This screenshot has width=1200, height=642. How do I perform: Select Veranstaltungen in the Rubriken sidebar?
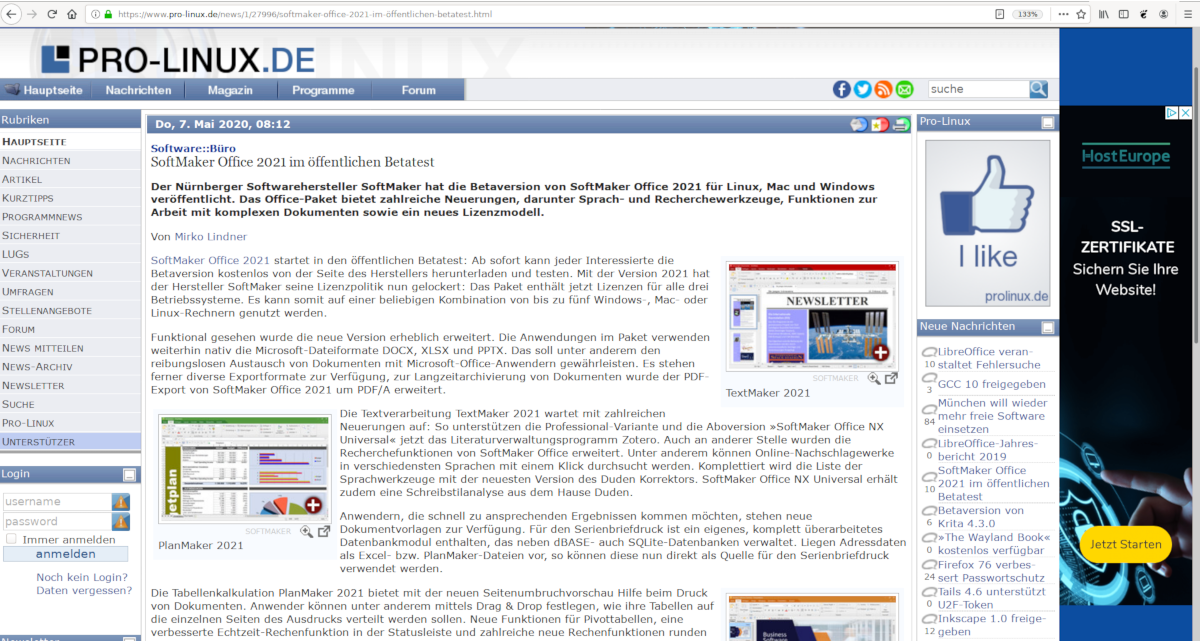(x=70, y=273)
